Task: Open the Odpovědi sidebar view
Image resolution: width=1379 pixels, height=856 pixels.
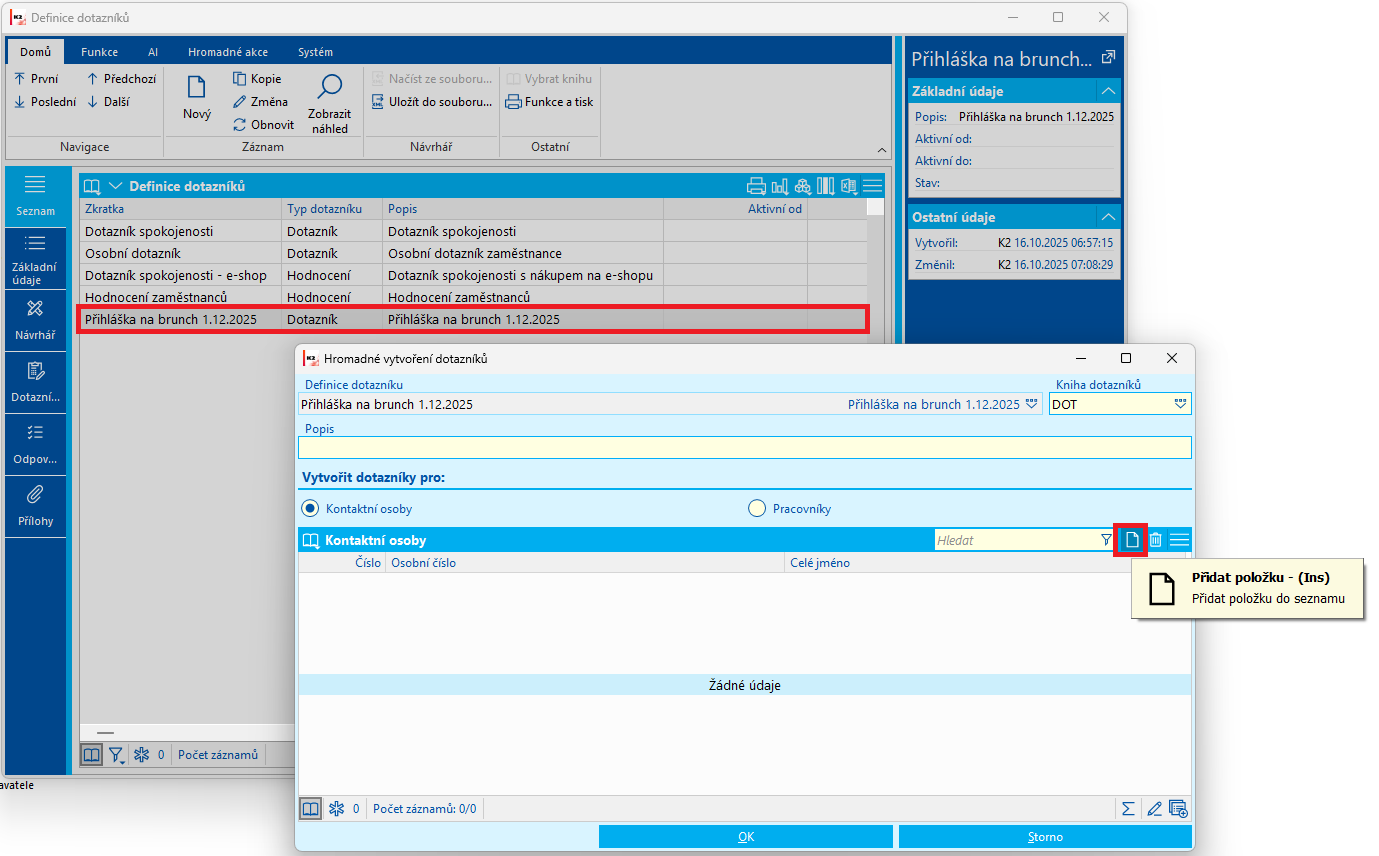Action: [x=36, y=444]
